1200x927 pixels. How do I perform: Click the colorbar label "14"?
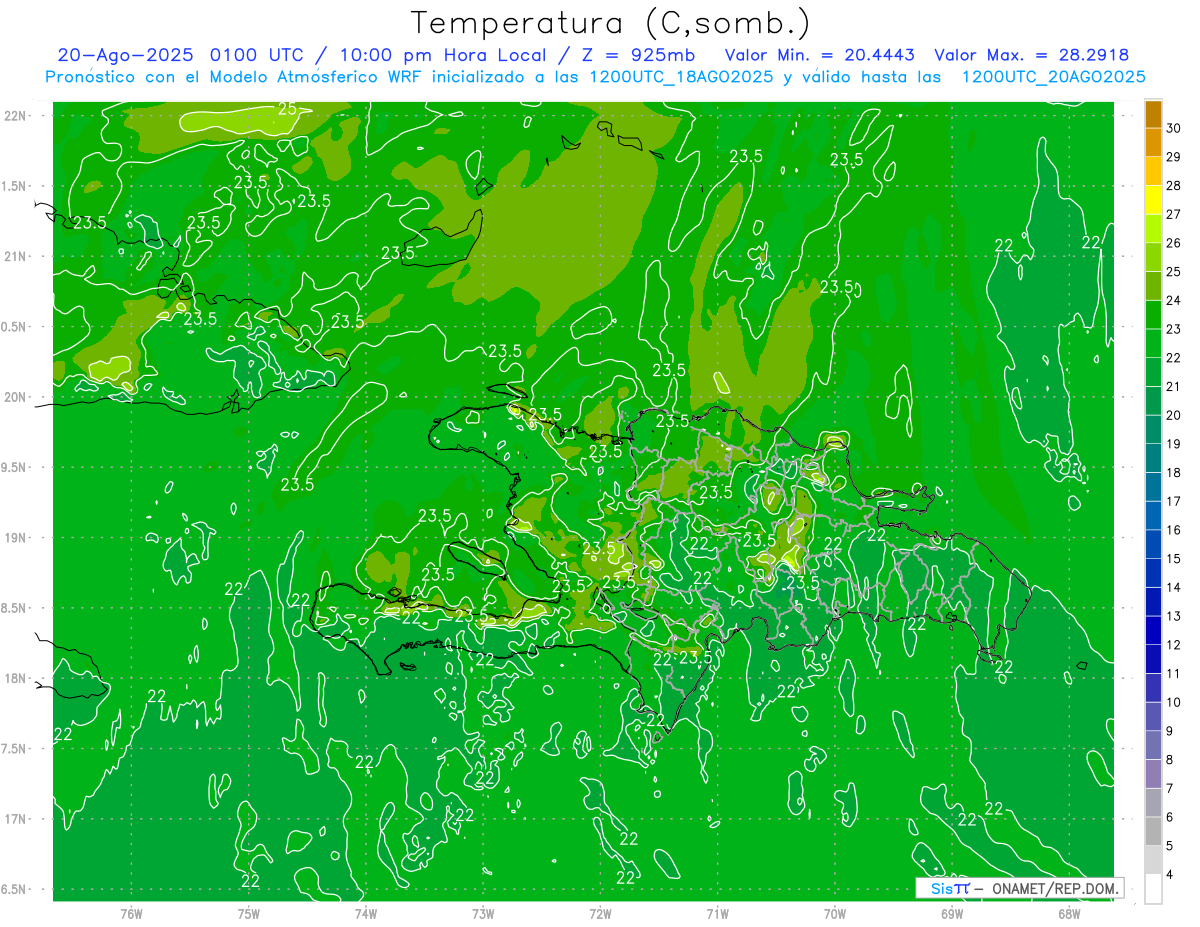pos(1174,587)
